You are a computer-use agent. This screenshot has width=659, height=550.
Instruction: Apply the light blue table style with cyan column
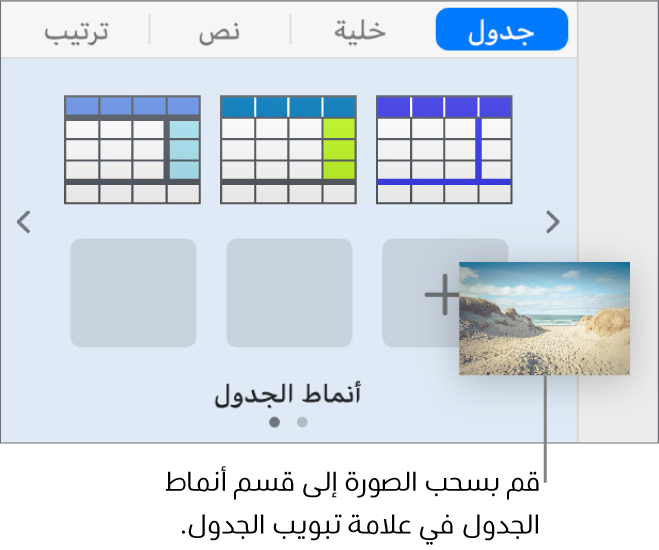tap(132, 150)
